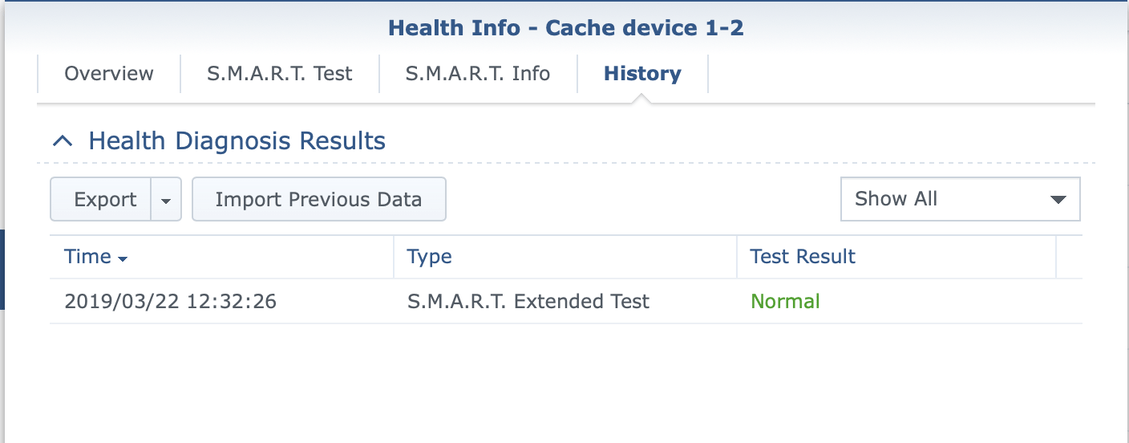Screen dimensions: 1129x443
Task: Click the green Normal test result
Action: [x=785, y=301]
